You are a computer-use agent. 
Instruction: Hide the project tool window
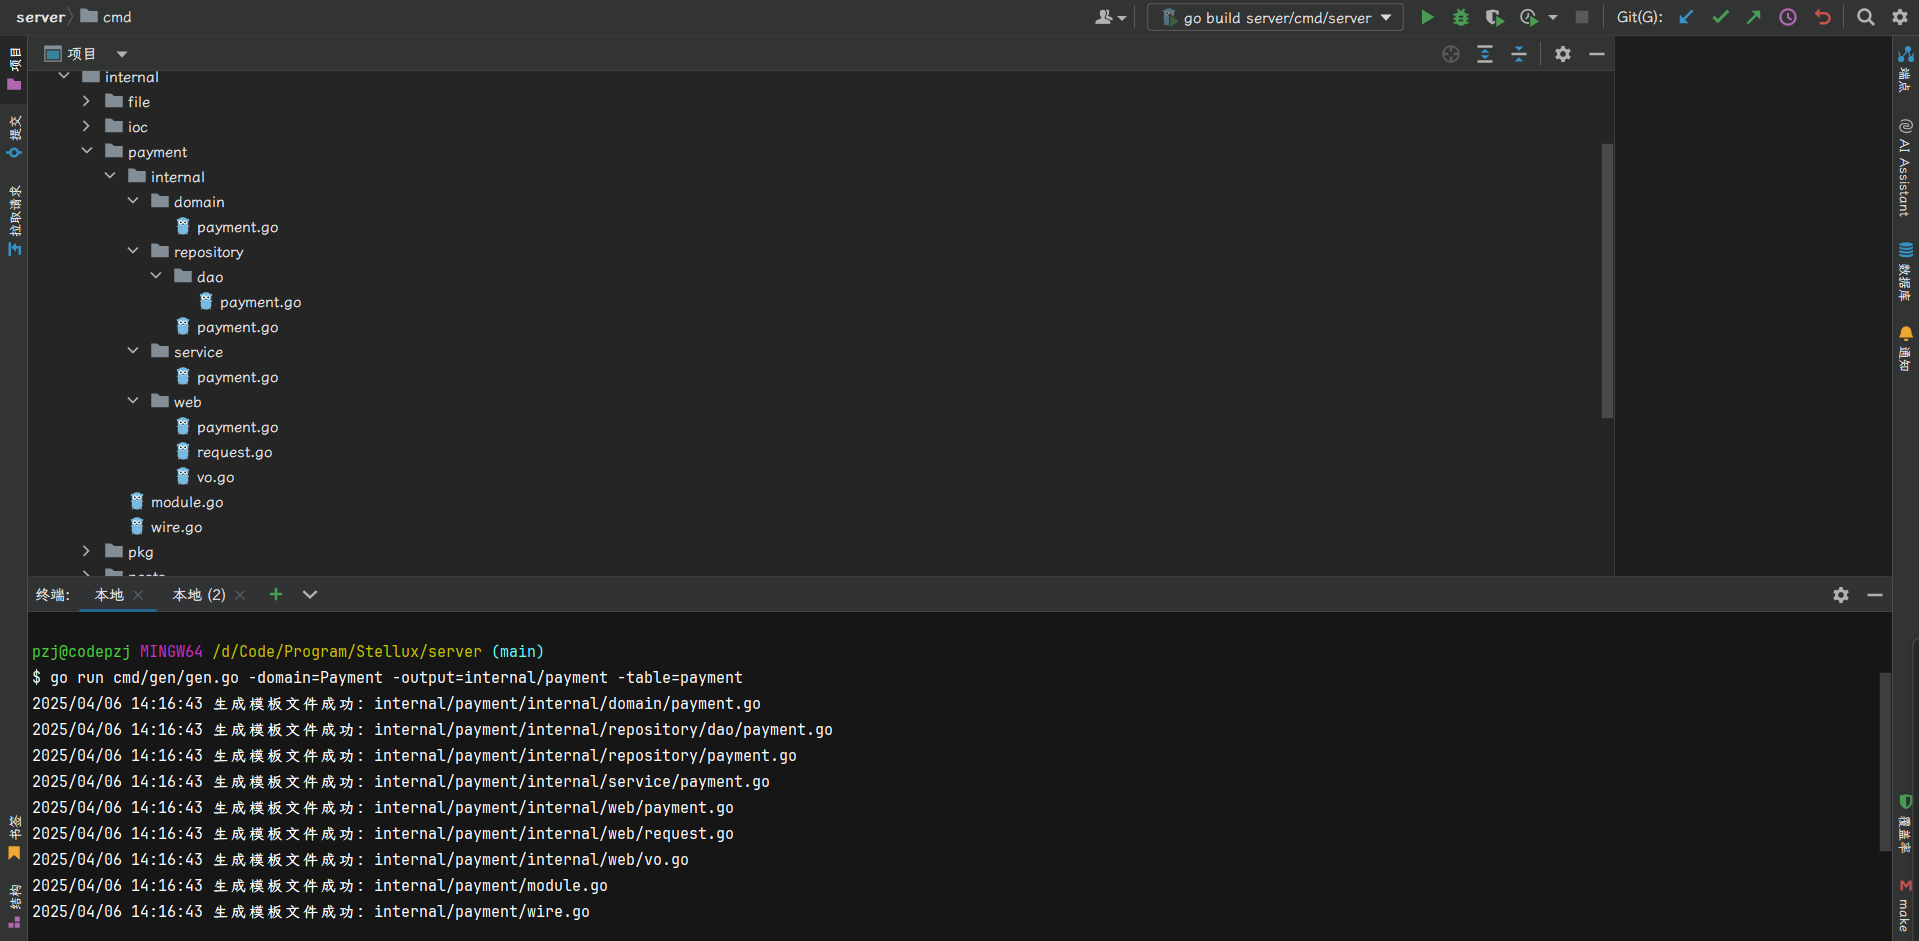click(x=1597, y=54)
